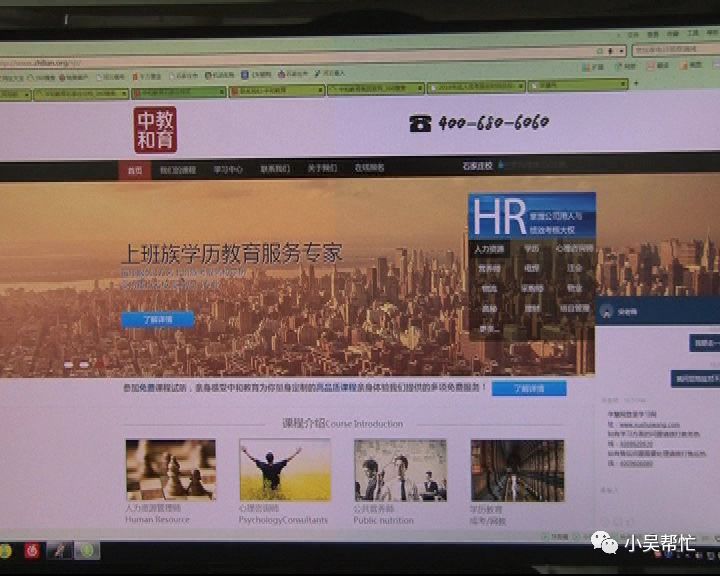
Task: Open 关于我们 in the nav bar
Action: [322, 169]
